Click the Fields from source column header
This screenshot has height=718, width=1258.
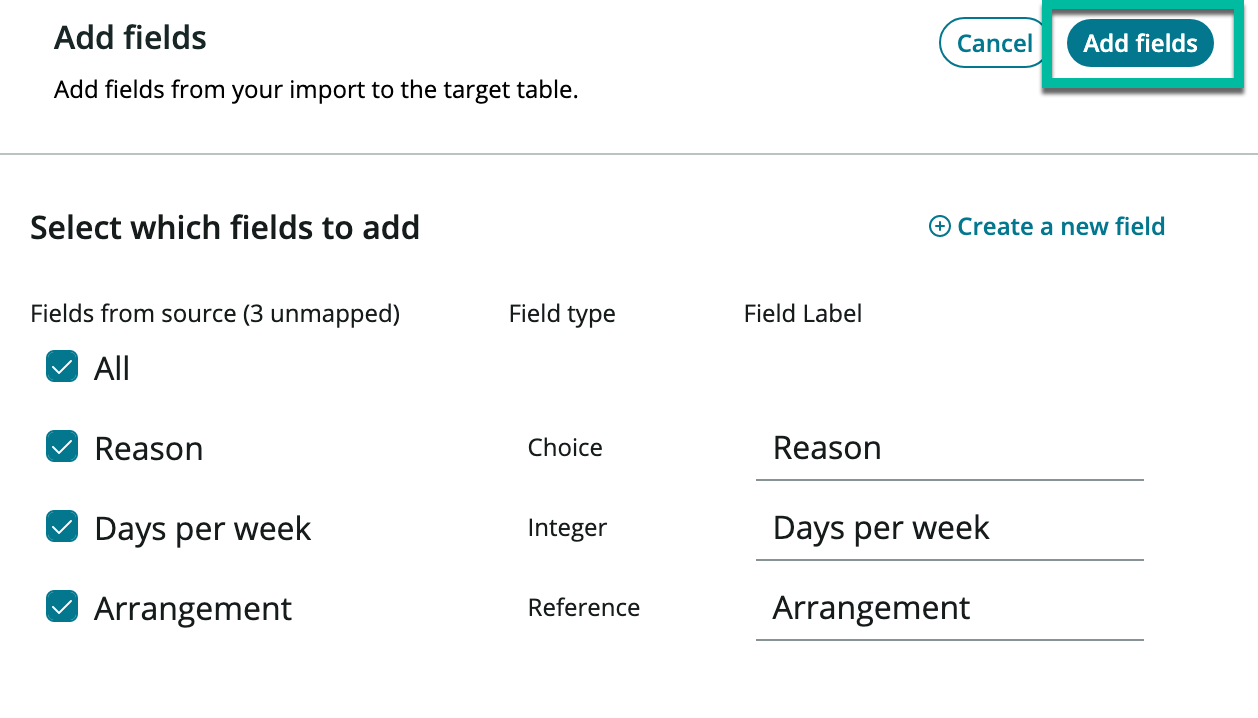pos(215,314)
